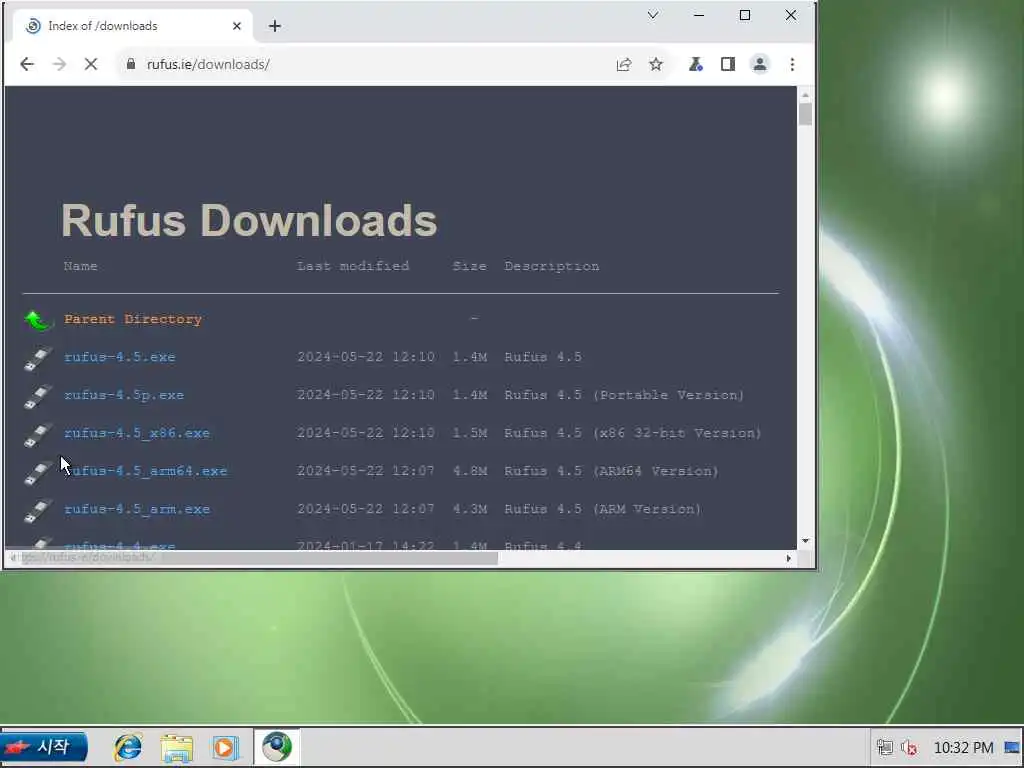This screenshot has height=768, width=1024.
Task: Click the USB icon beside rufus-4.5_x86.exe
Action: pos(38,434)
